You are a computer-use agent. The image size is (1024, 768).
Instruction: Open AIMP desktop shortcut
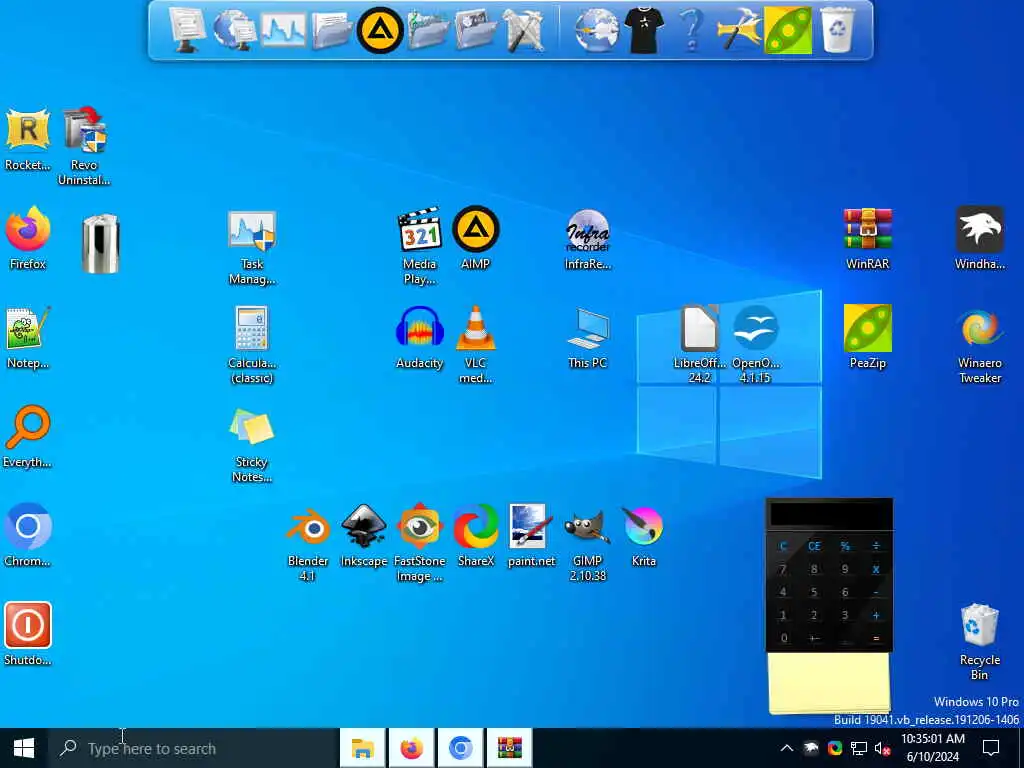[475, 238]
